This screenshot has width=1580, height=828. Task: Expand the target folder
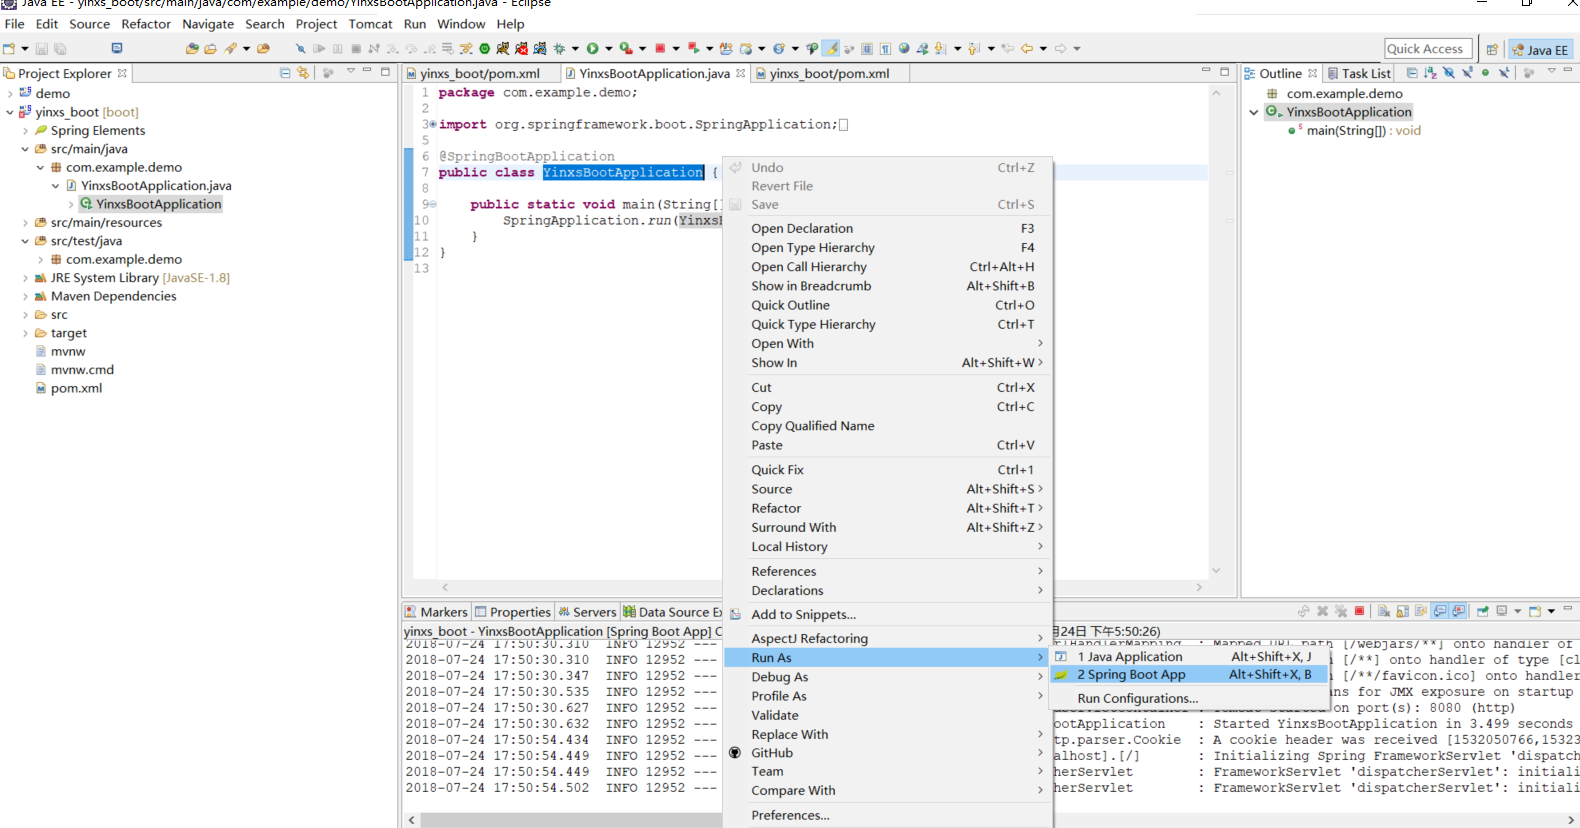[x=25, y=333]
